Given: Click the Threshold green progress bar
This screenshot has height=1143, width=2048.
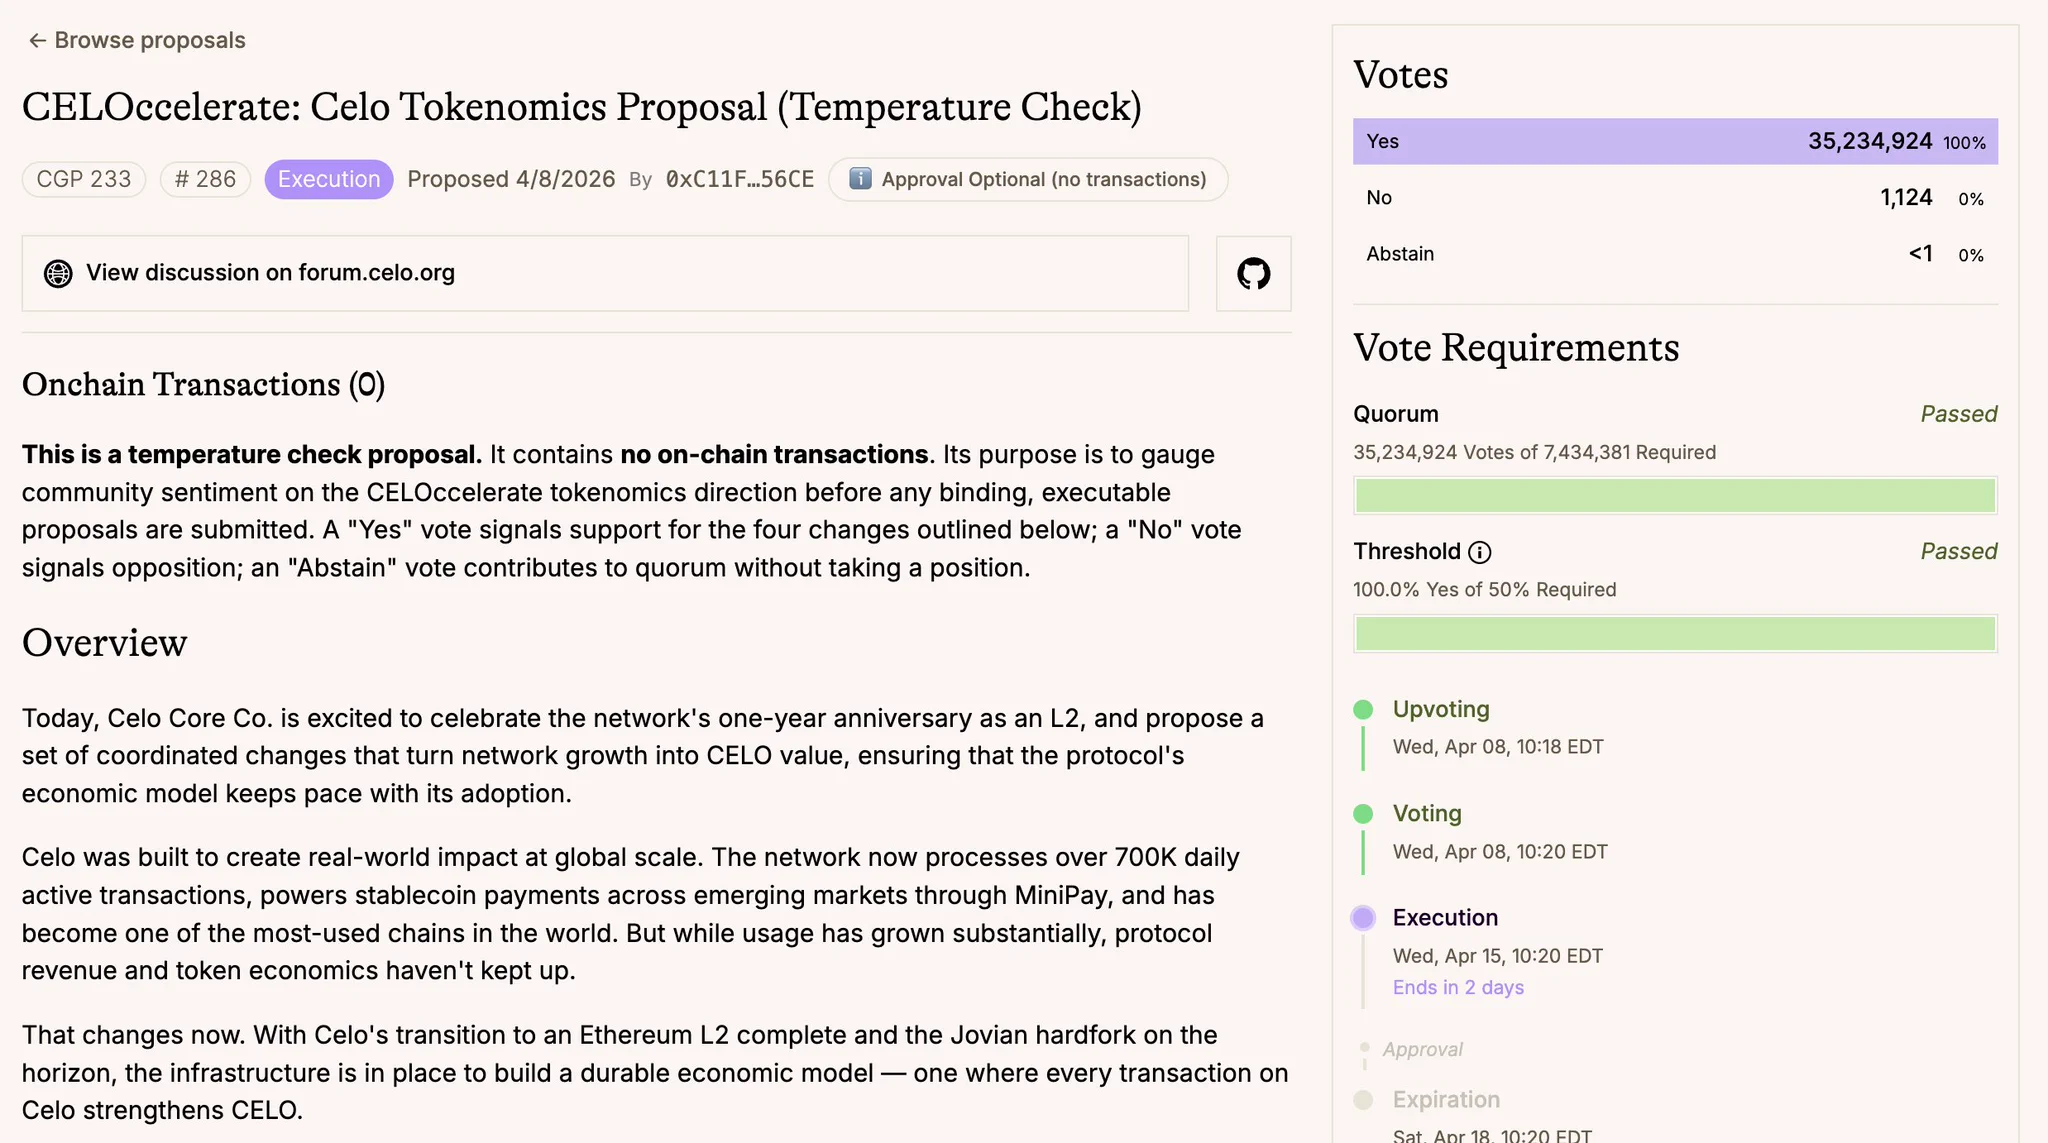Looking at the screenshot, I should 1675,633.
